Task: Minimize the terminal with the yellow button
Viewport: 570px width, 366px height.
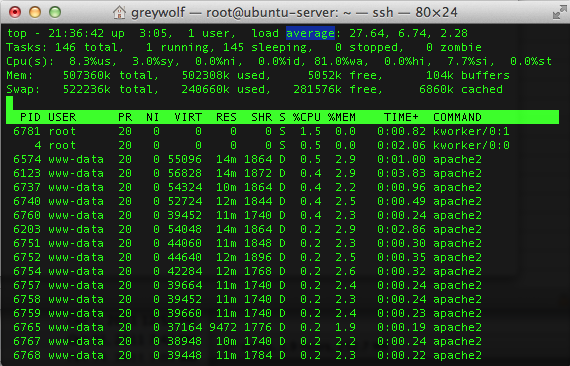Action: [x=35, y=12]
